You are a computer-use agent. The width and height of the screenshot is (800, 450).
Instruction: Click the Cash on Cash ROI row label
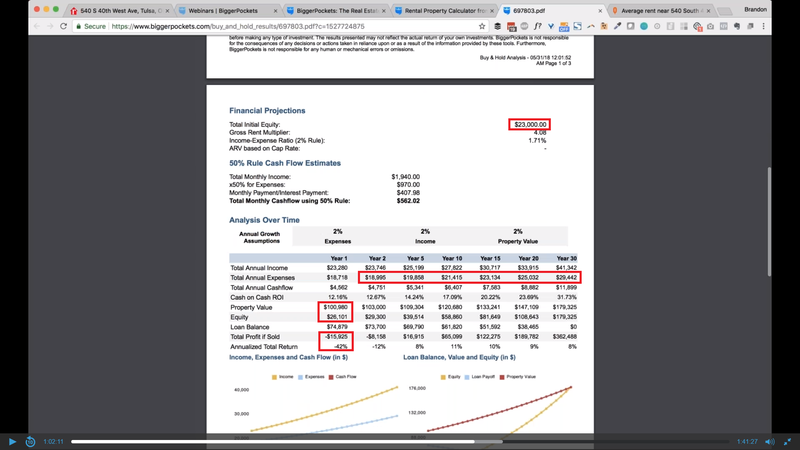[x=257, y=297]
